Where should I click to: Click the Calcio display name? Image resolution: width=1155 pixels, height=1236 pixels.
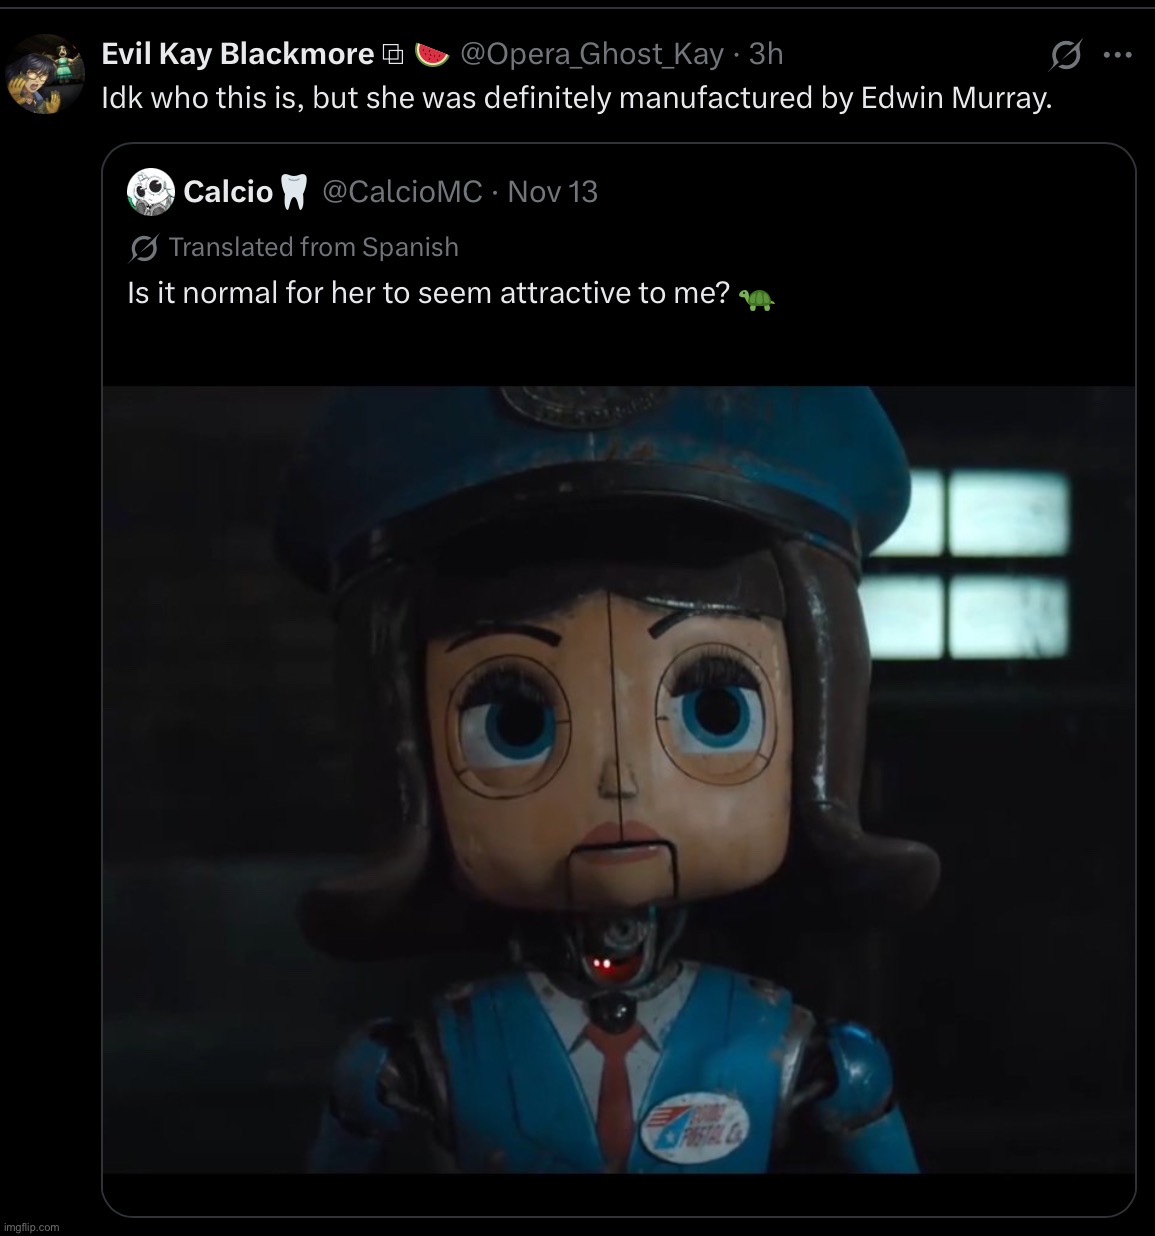[x=228, y=192]
